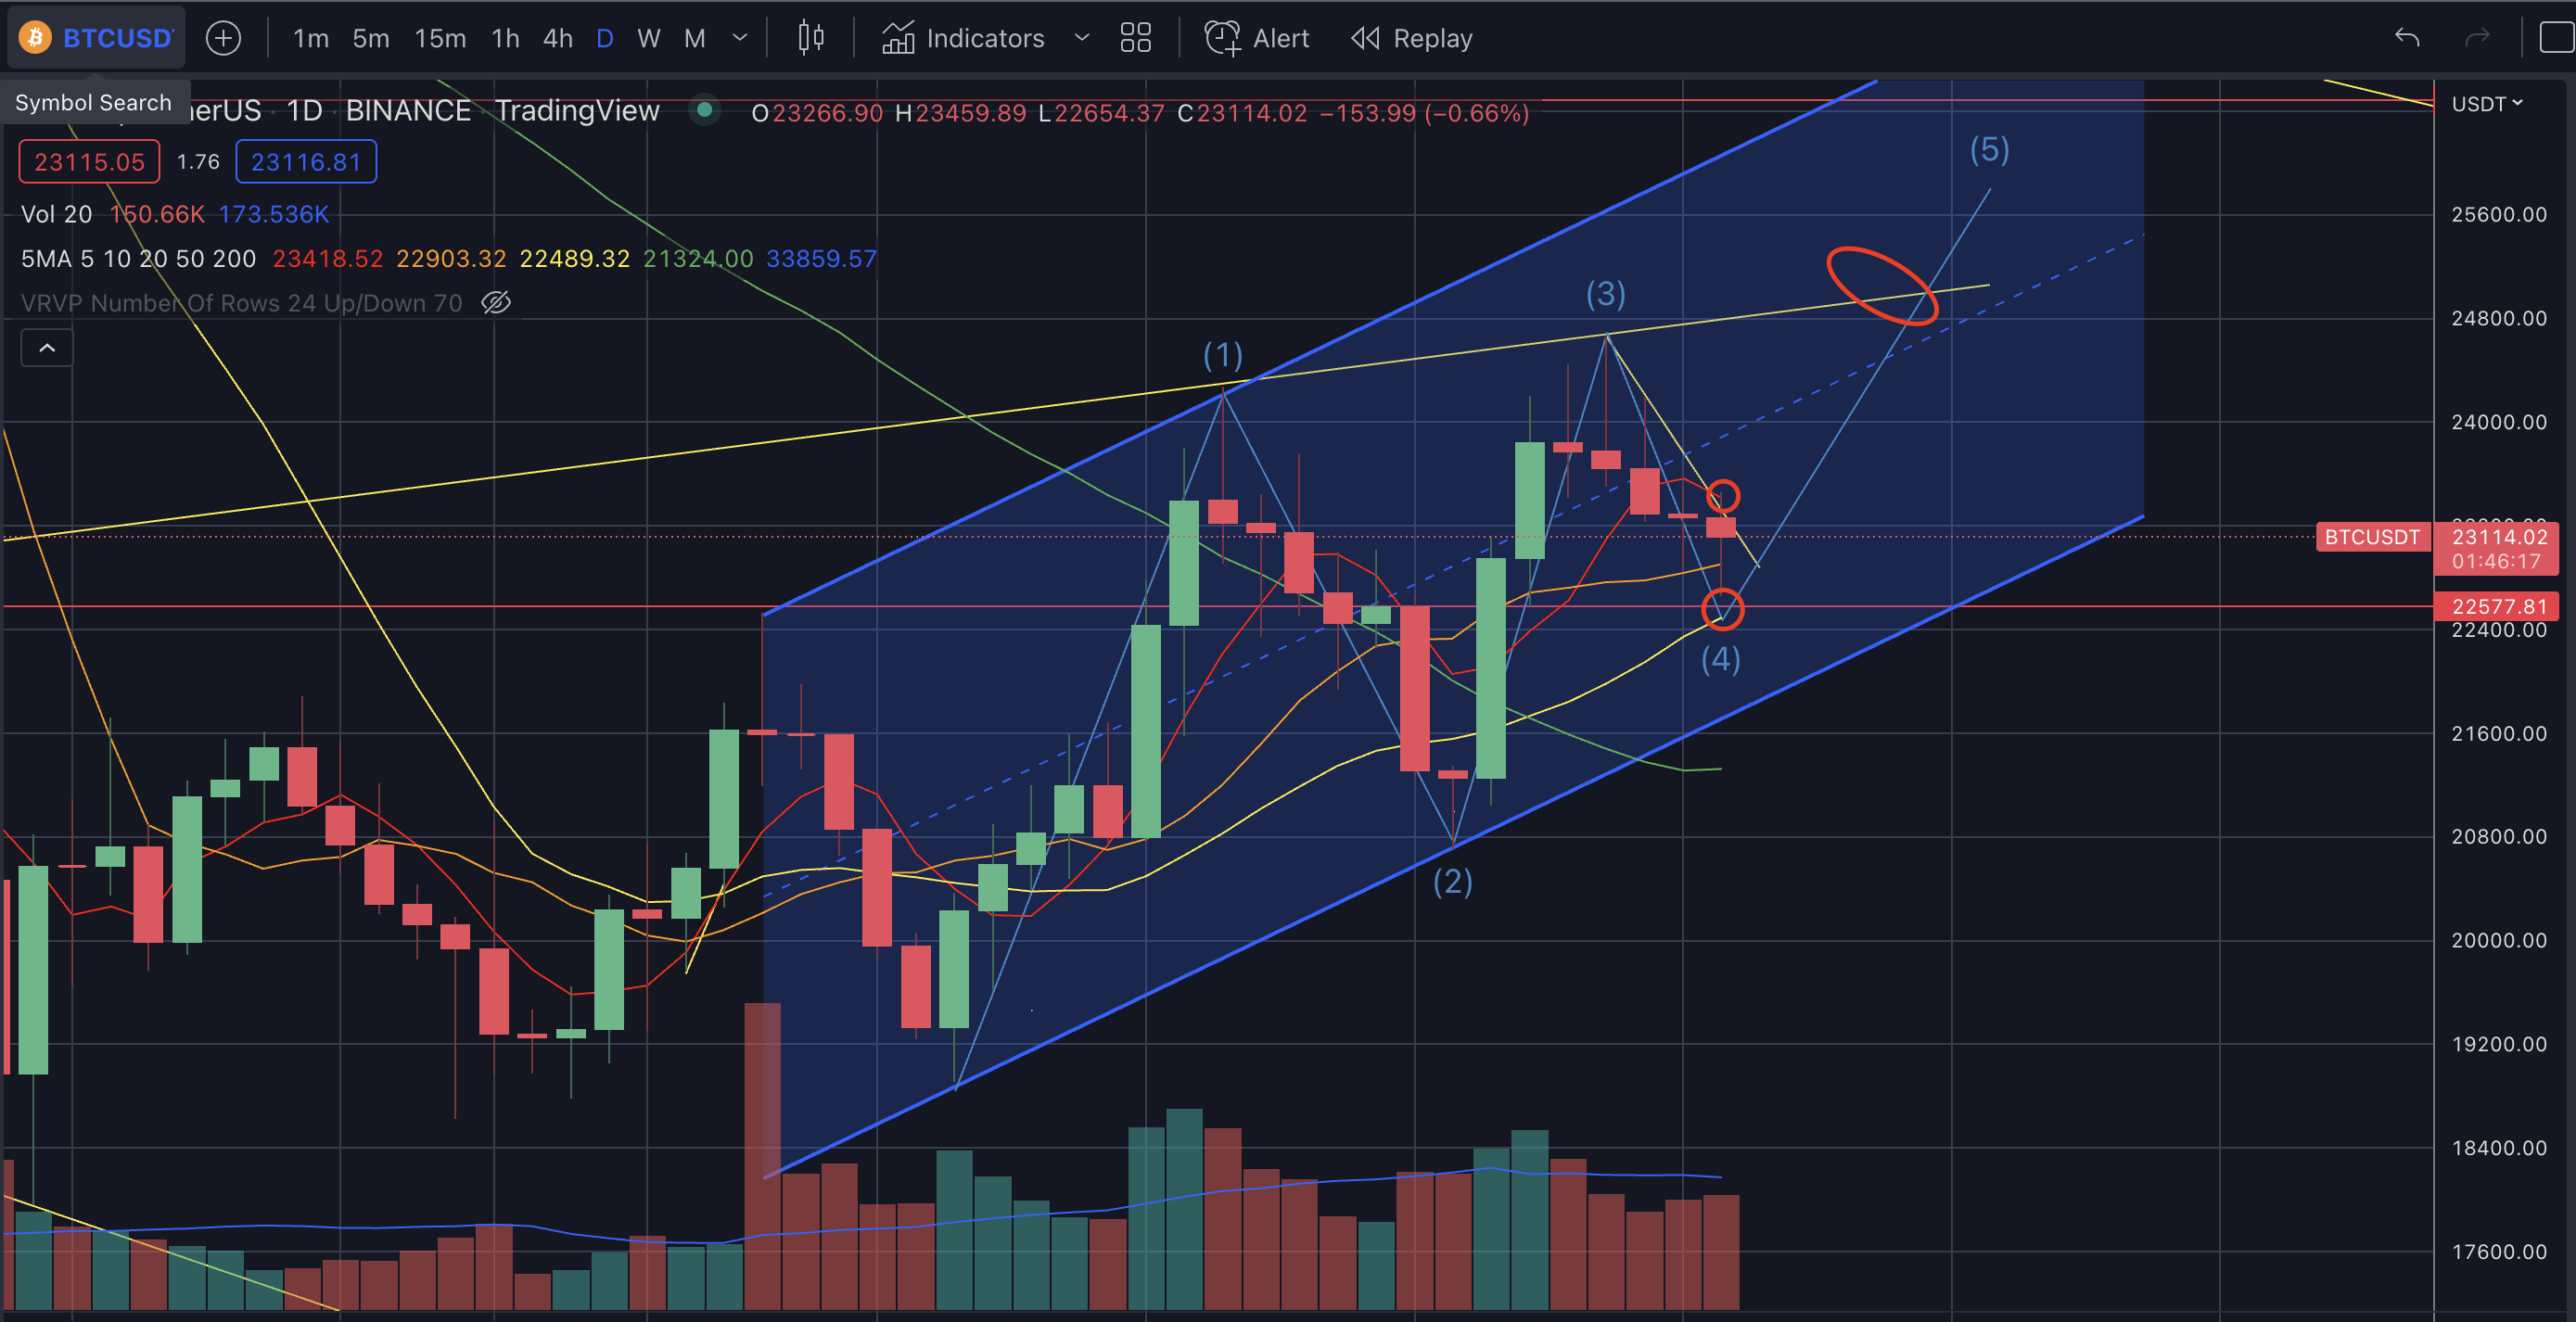
Task: Open the indicator templates grid icon
Action: [x=1136, y=38]
